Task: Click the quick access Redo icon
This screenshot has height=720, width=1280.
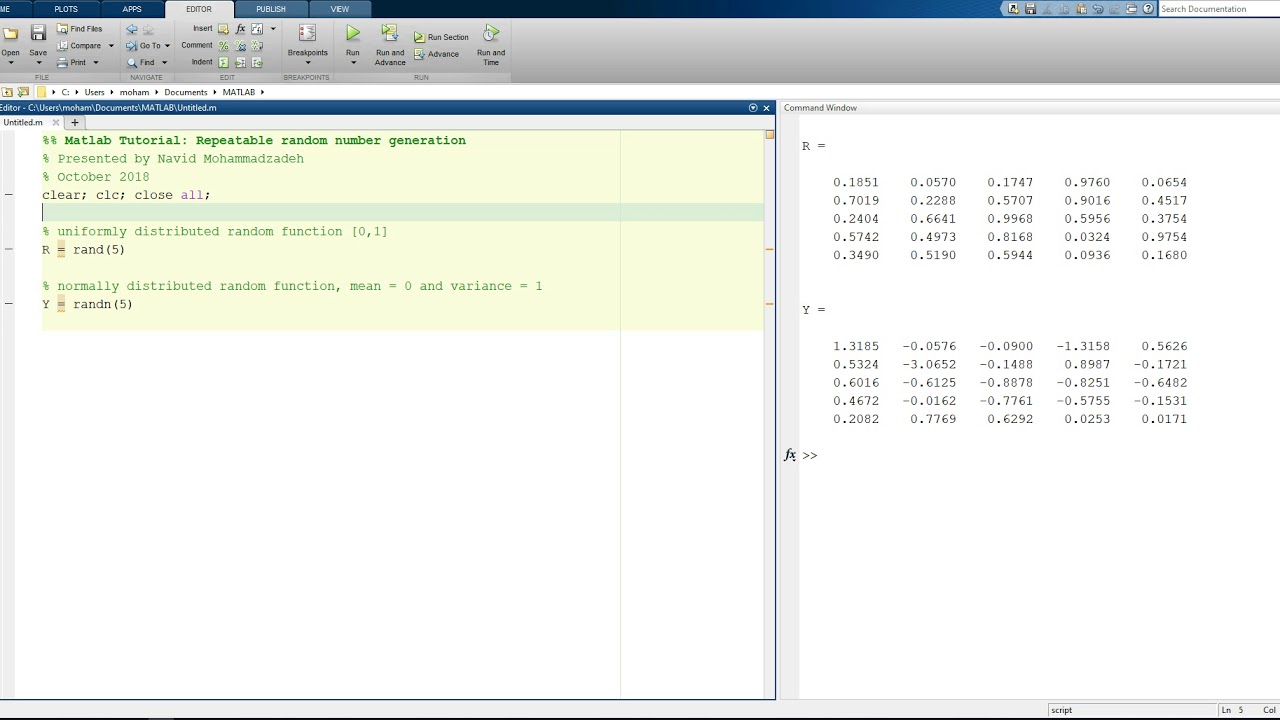Action: point(1114,9)
